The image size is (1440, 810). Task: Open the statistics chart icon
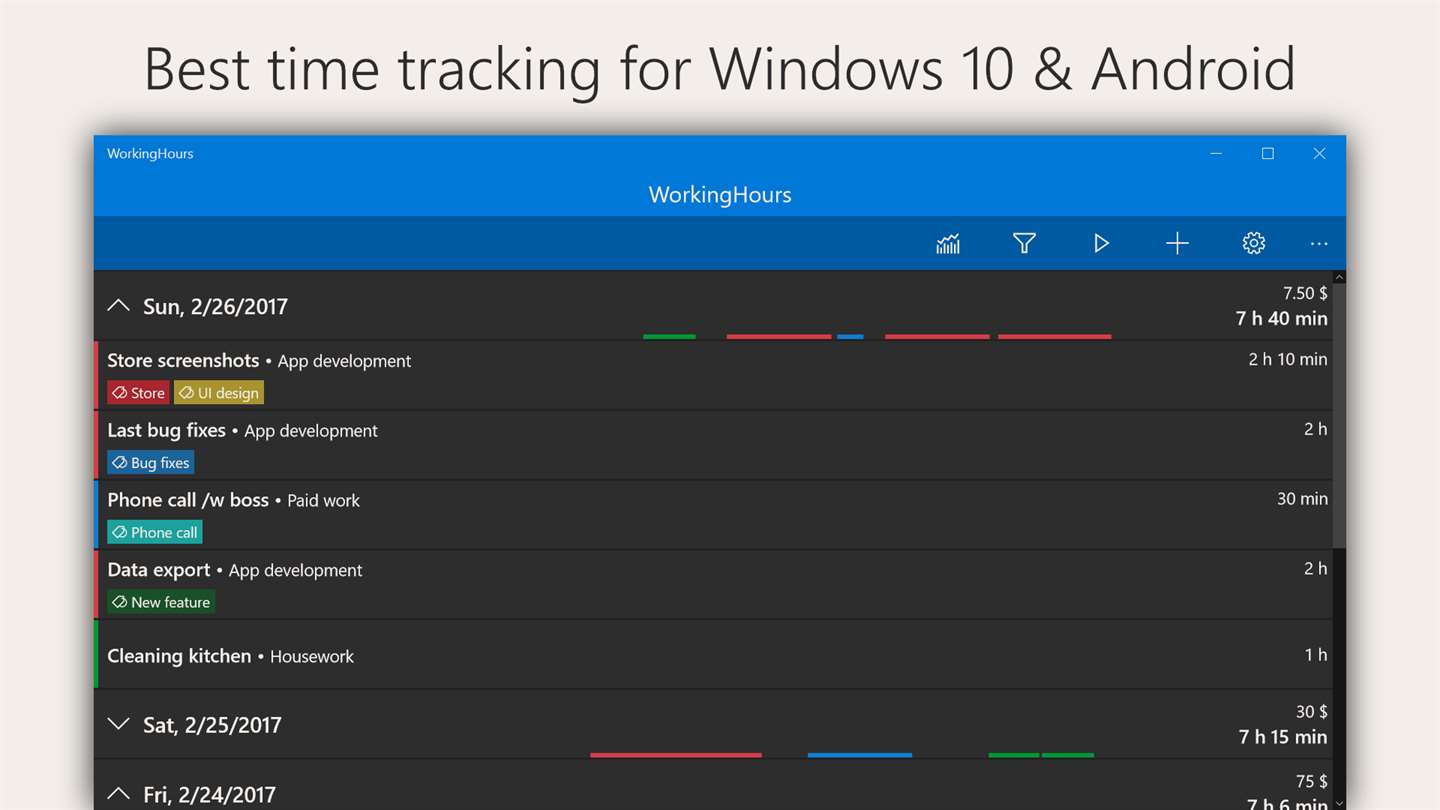(x=948, y=243)
